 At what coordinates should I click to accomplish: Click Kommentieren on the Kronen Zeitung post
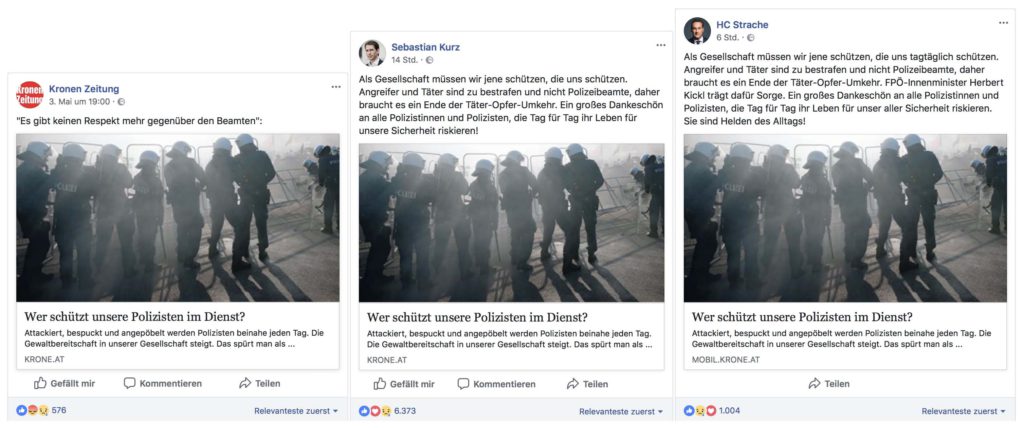pyautogui.click(x=163, y=383)
